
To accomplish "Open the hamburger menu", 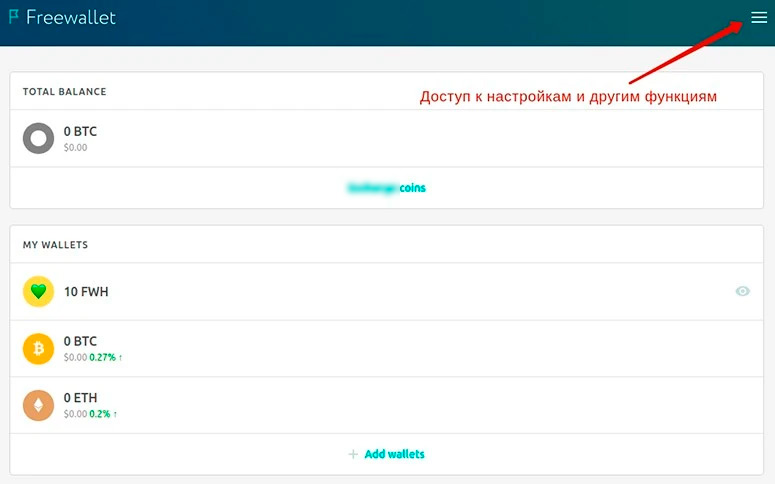I will click(x=759, y=18).
